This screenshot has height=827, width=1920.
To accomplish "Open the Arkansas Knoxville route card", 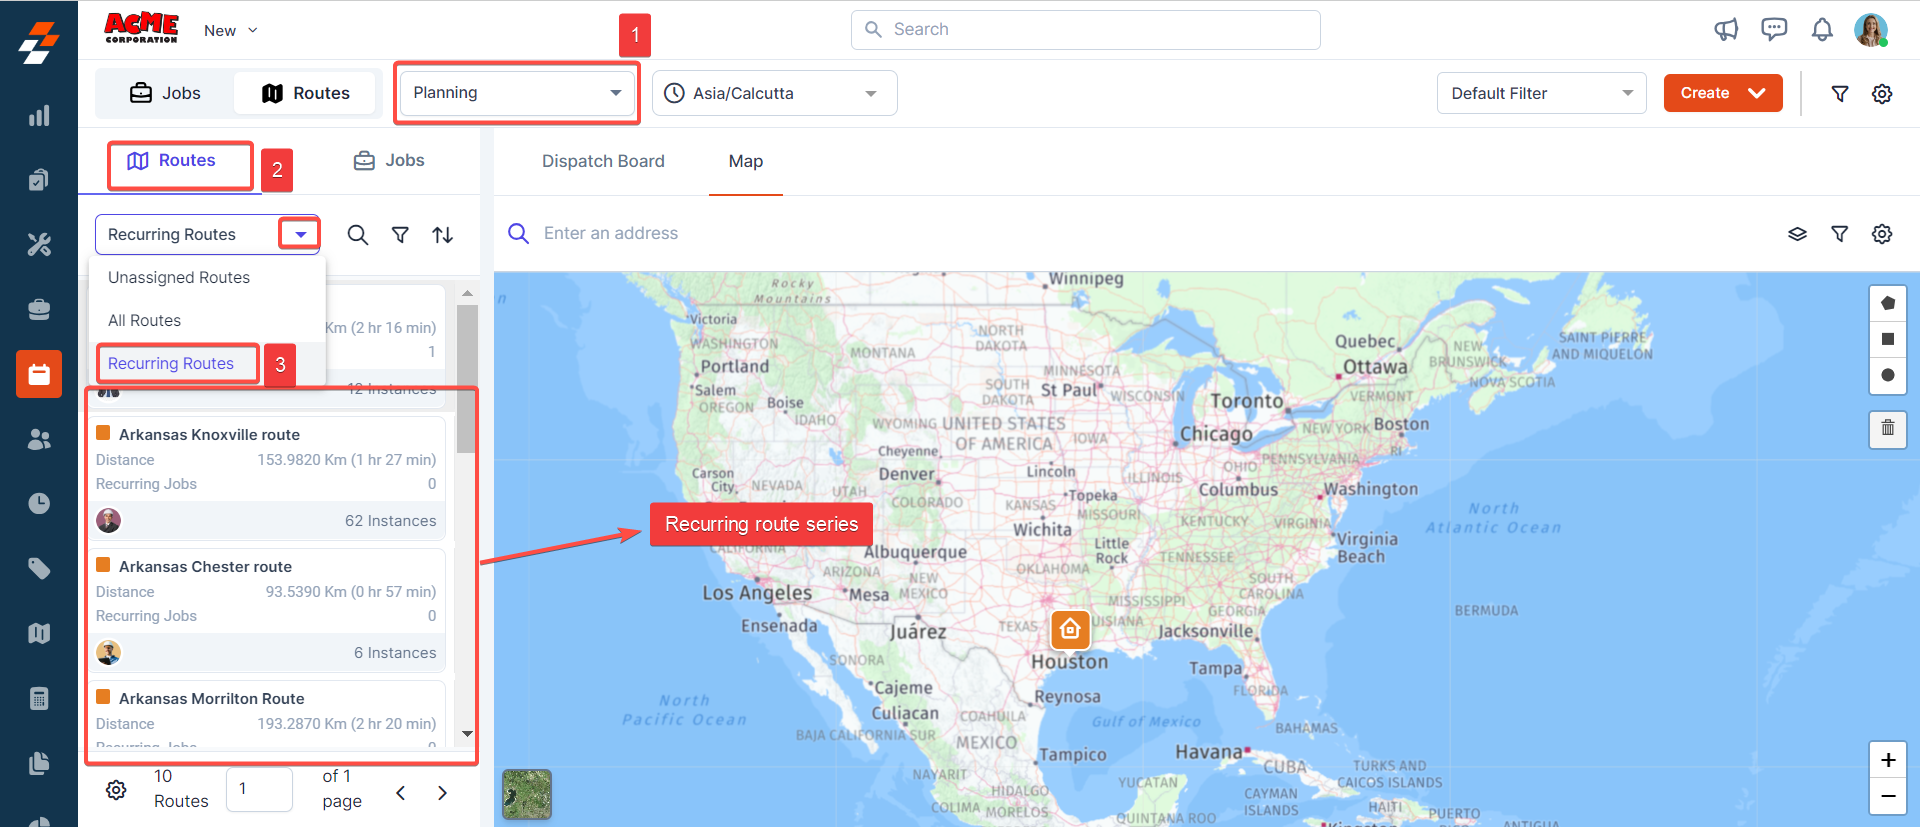I will [267, 477].
